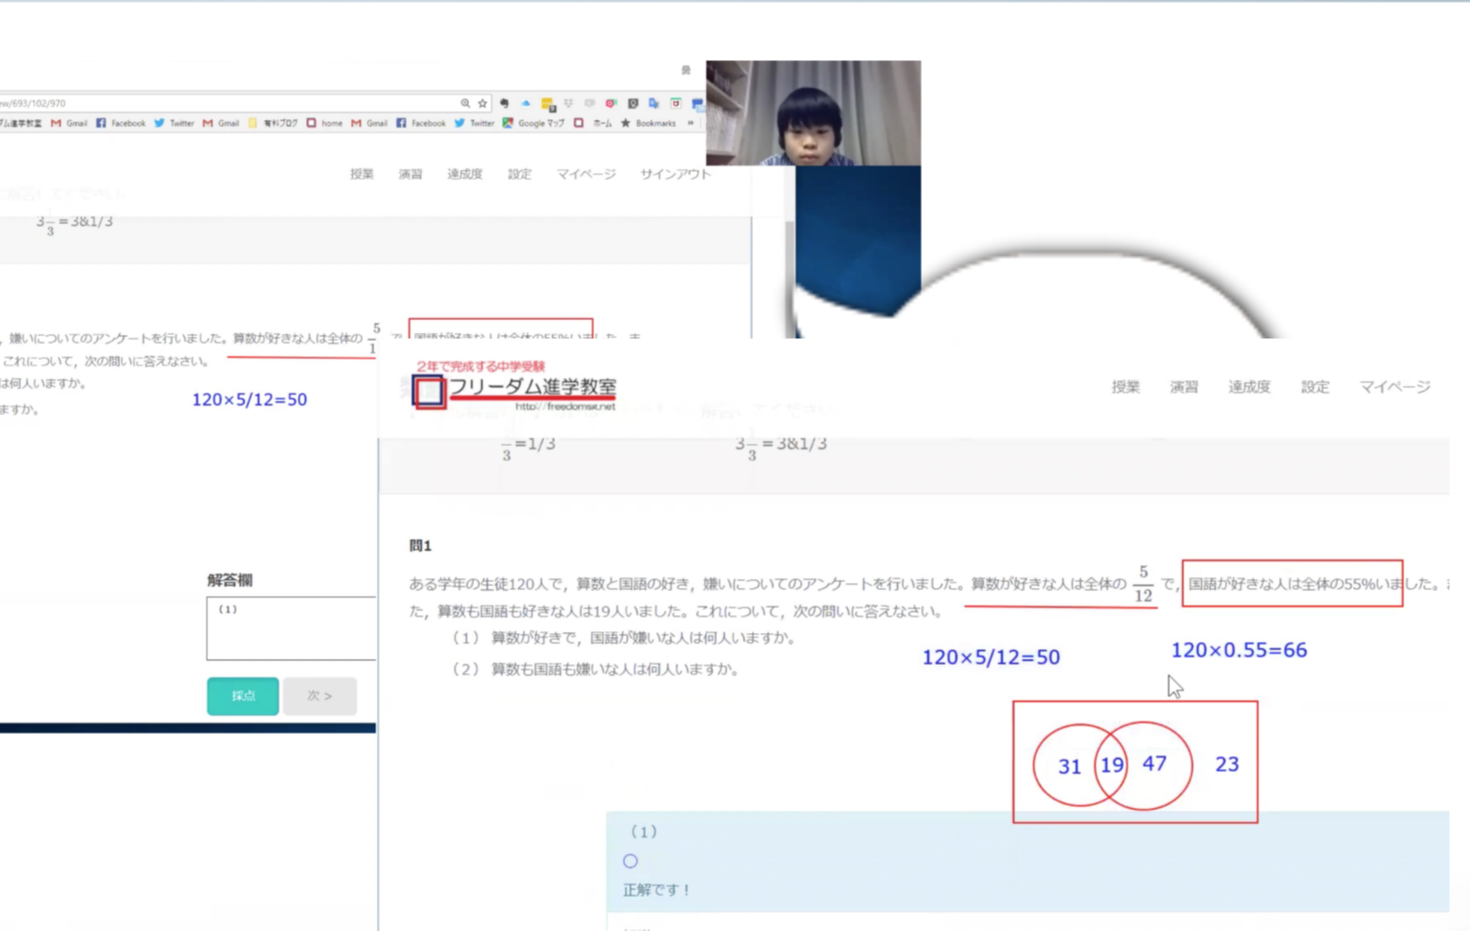Viewport: 1471px width, 931px height.
Task: Click the 問1 heading
Action: pyautogui.click(x=420, y=546)
